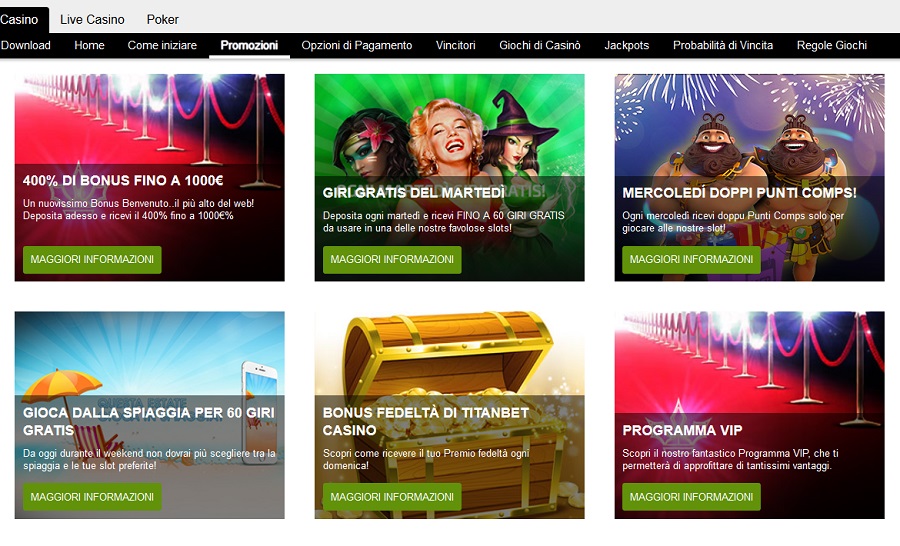Open the Poker tab

coord(162,20)
